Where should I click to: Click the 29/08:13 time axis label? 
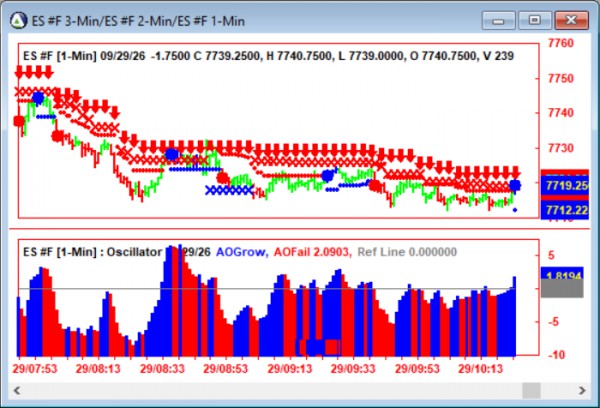click(x=98, y=369)
